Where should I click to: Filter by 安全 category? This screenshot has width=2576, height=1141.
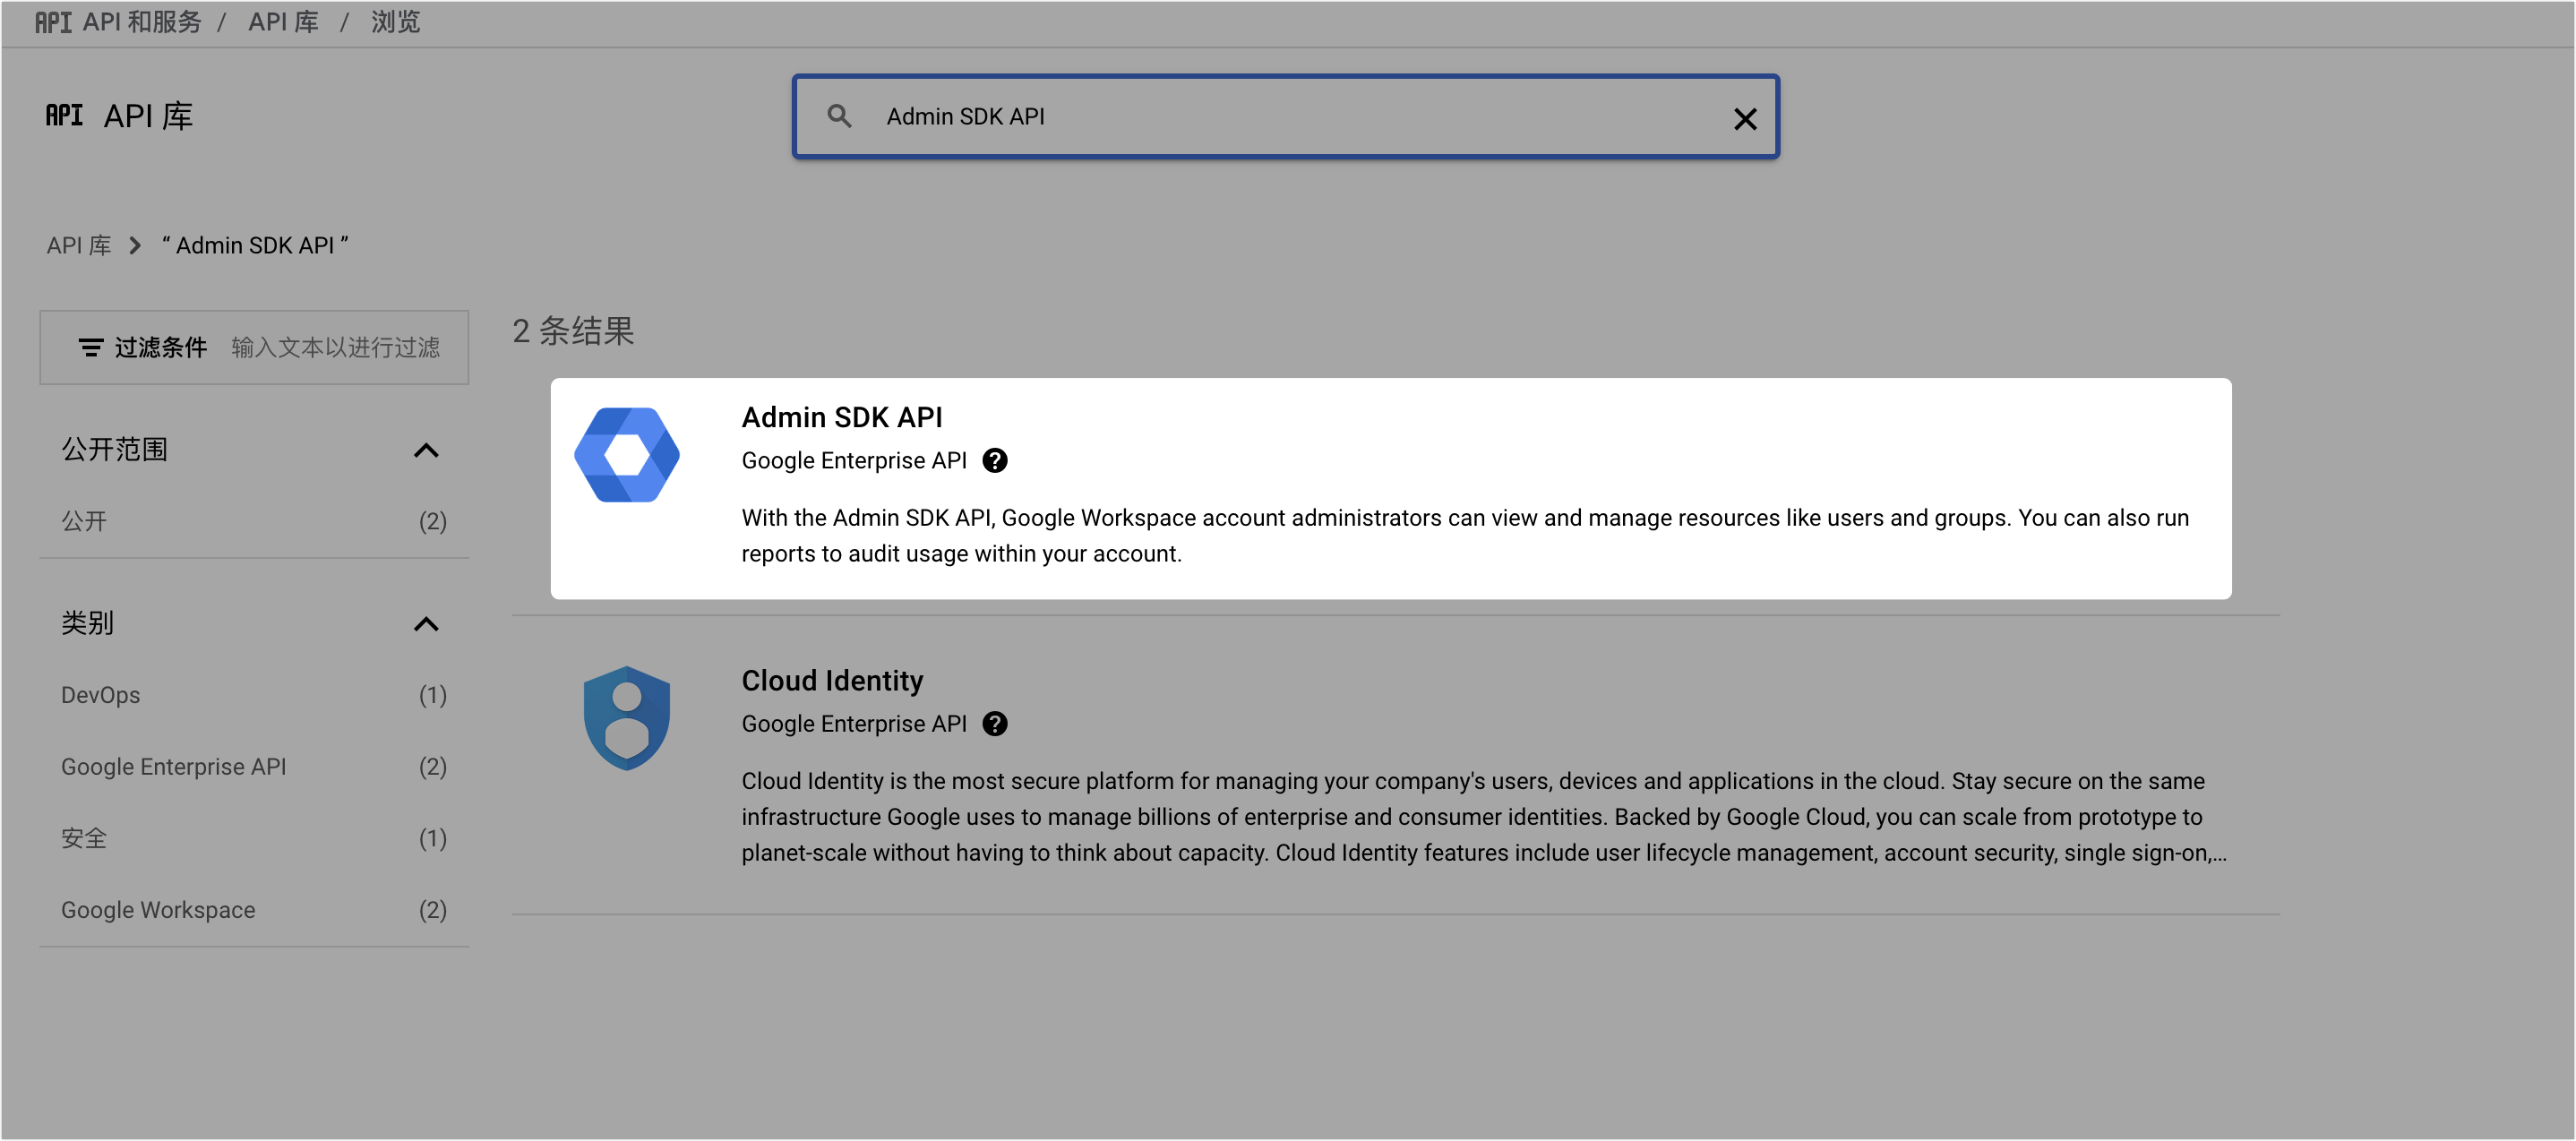(x=254, y=838)
